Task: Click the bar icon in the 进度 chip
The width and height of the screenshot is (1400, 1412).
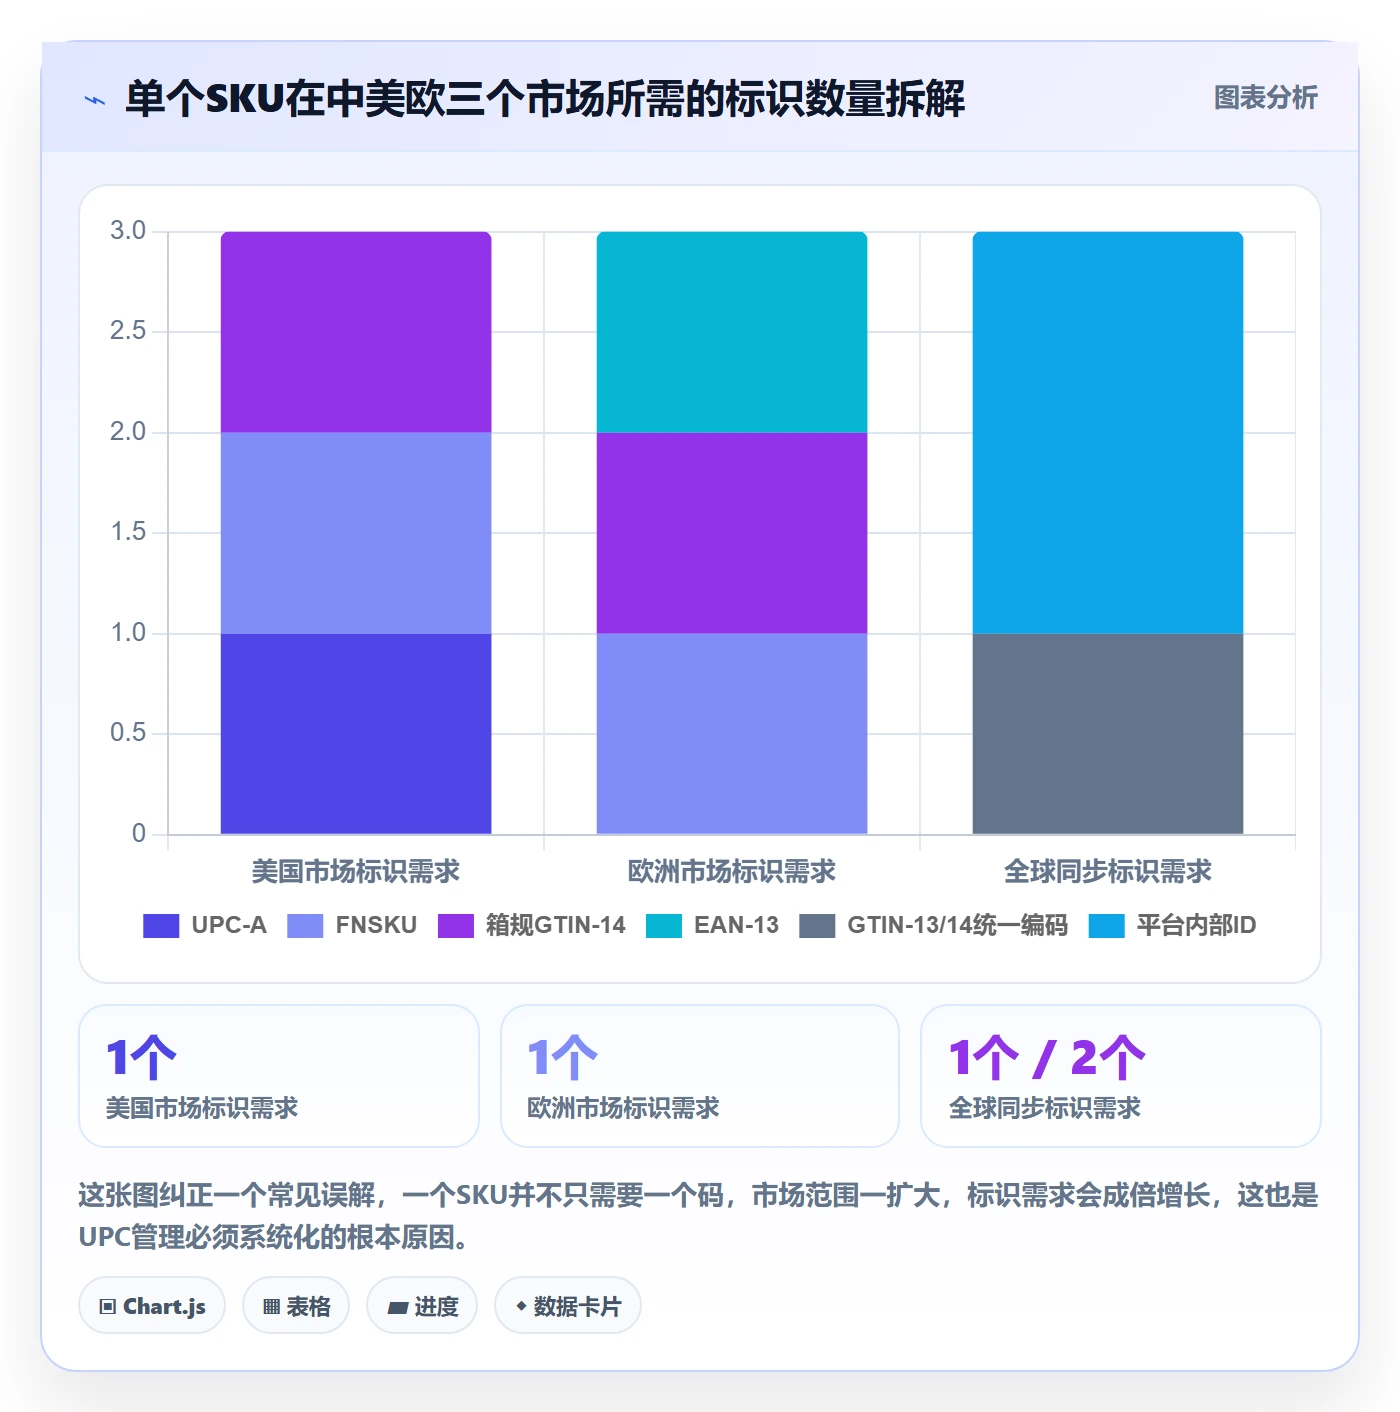Action: 397,1307
